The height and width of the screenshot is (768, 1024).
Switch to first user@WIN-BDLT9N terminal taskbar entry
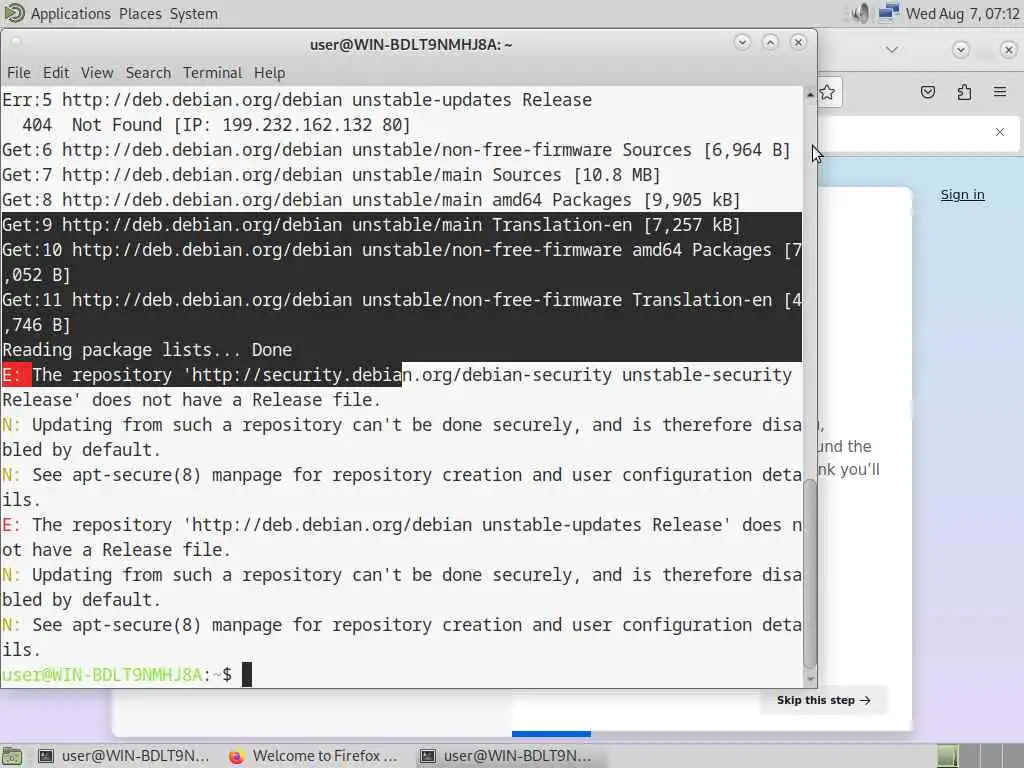[123, 756]
